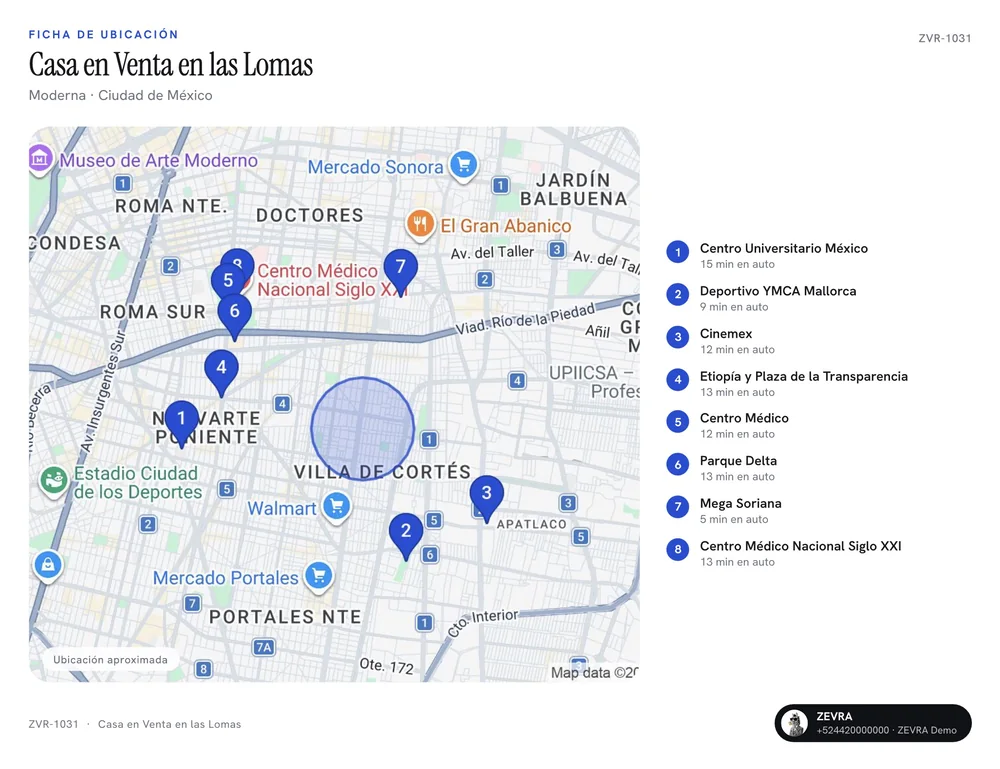Viewport: 1000px width, 769px height.
Task: Click the ZVR-1031 reference code at top right
Action: [x=945, y=38]
